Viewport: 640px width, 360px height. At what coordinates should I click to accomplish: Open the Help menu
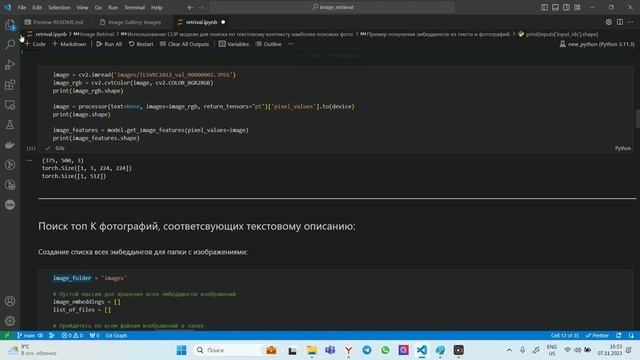pos(157,7)
